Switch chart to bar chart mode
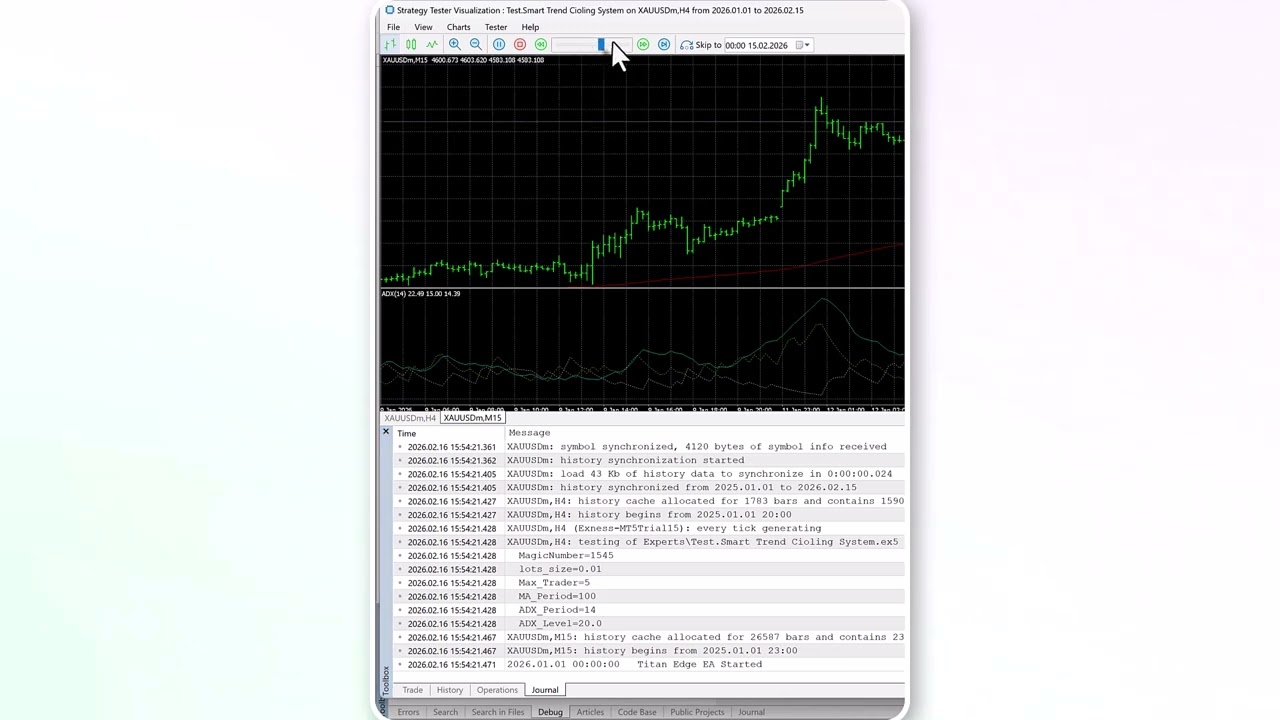 coord(390,45)
